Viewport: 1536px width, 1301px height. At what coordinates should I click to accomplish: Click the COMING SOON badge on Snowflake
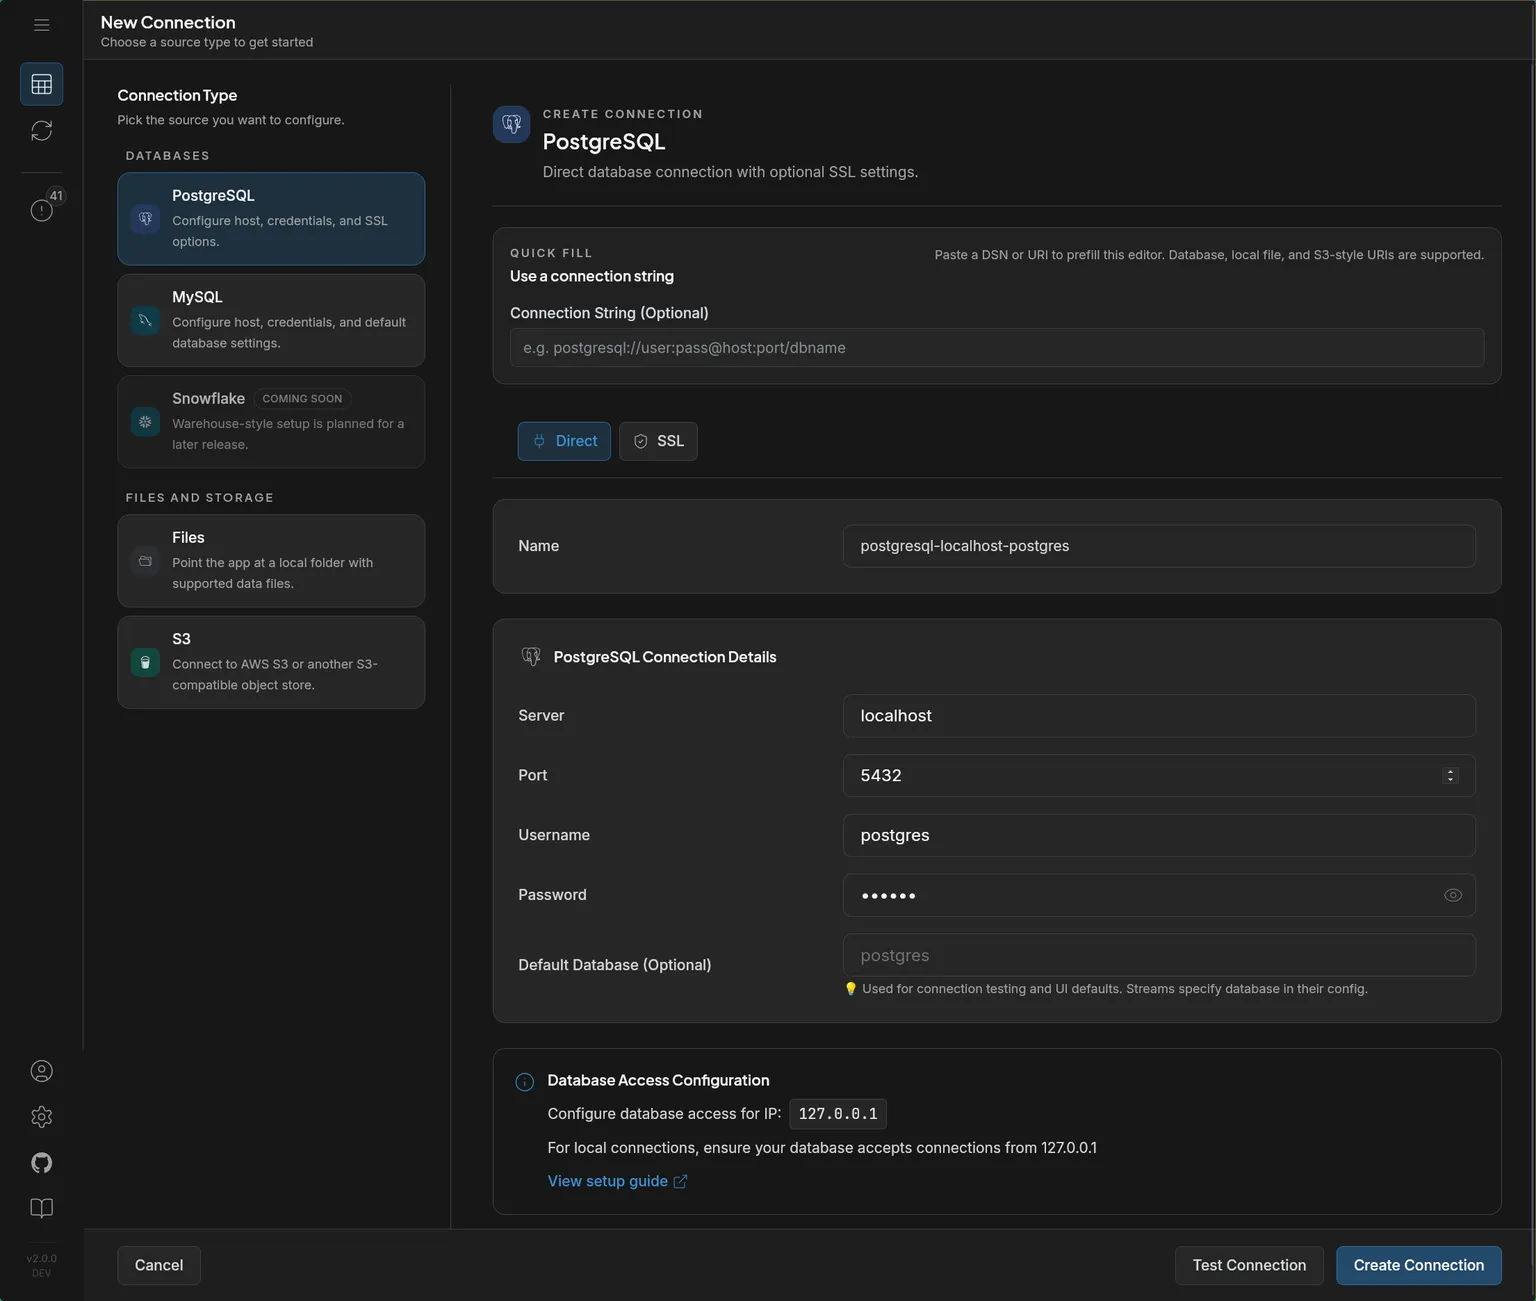coord(302,398)
